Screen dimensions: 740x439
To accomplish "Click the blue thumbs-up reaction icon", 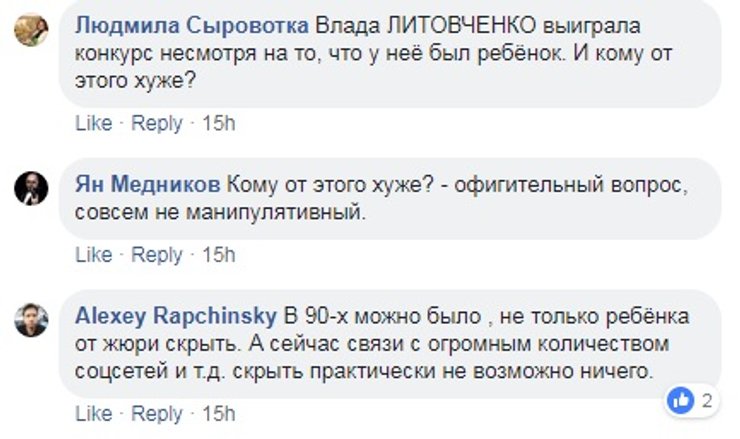I will tap(682, 402).
